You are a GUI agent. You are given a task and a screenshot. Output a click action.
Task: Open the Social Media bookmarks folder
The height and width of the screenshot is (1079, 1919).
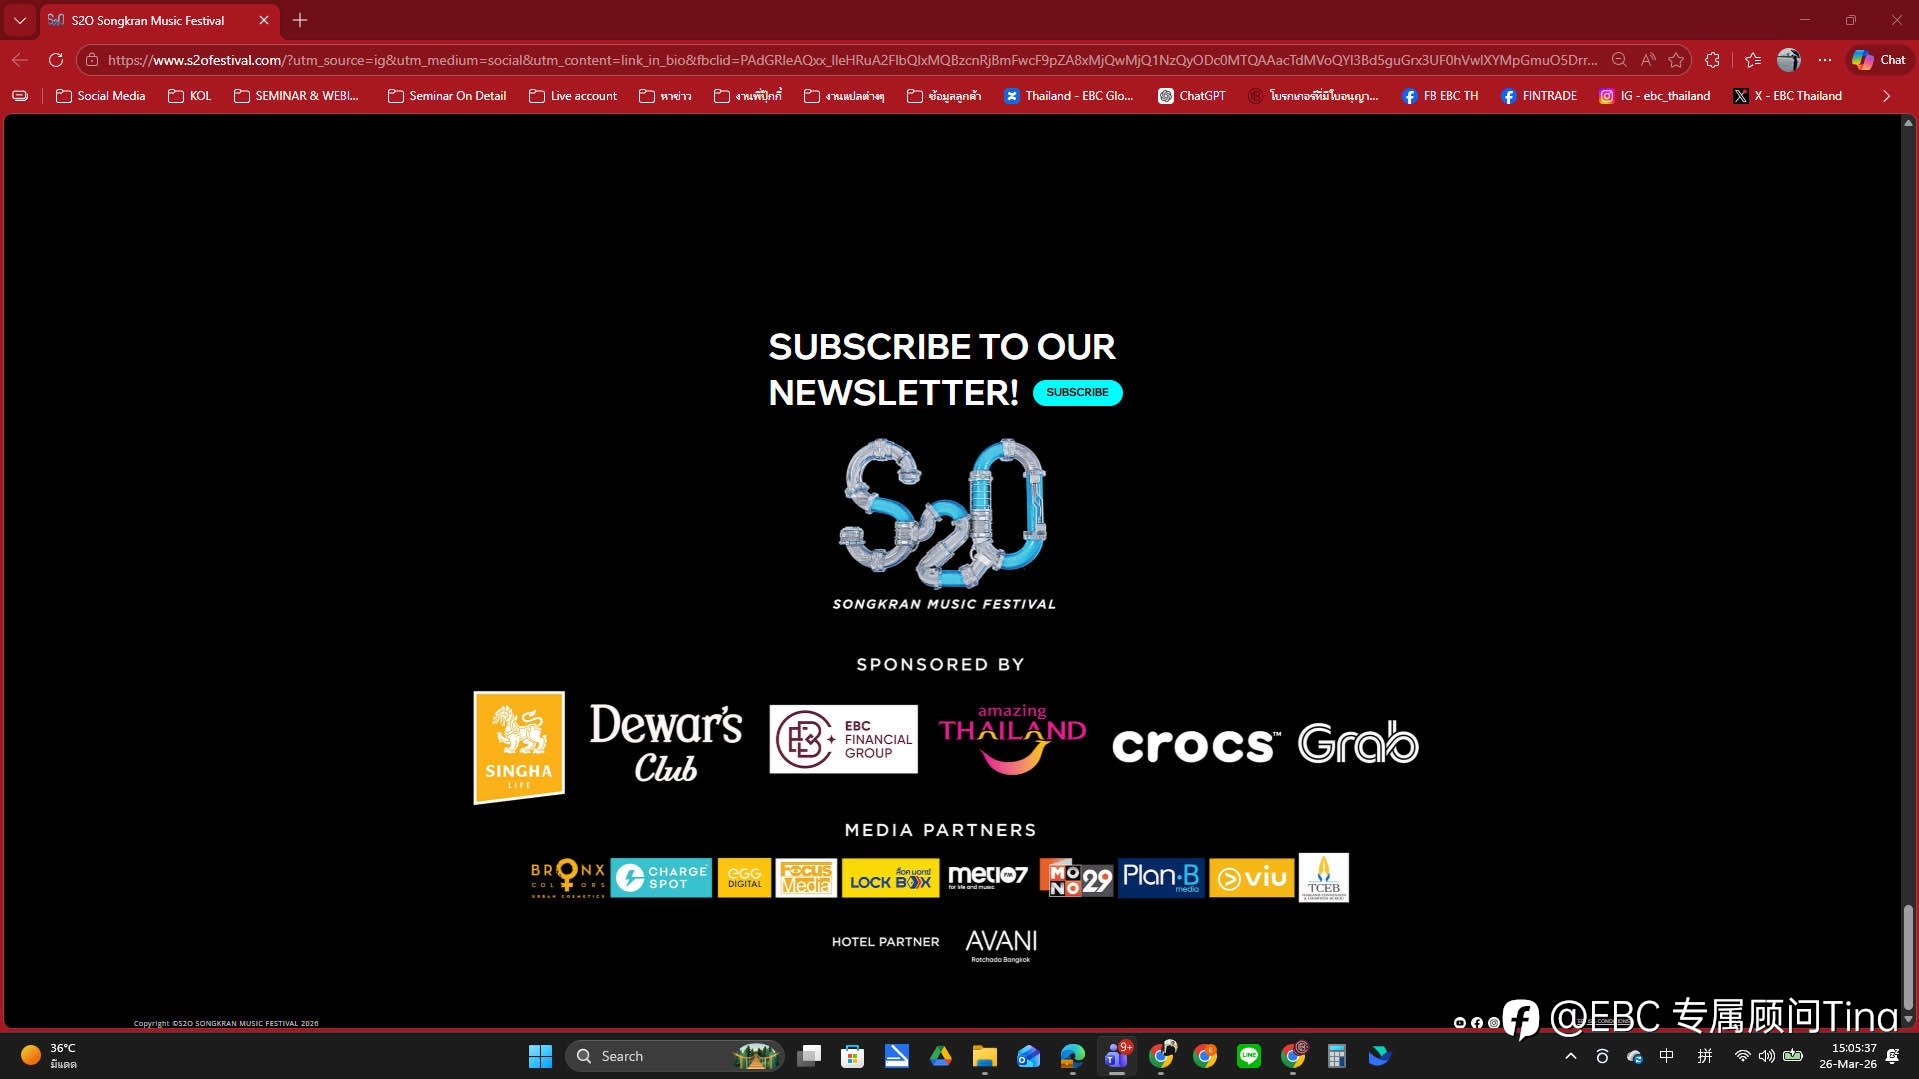pos(101,96)
